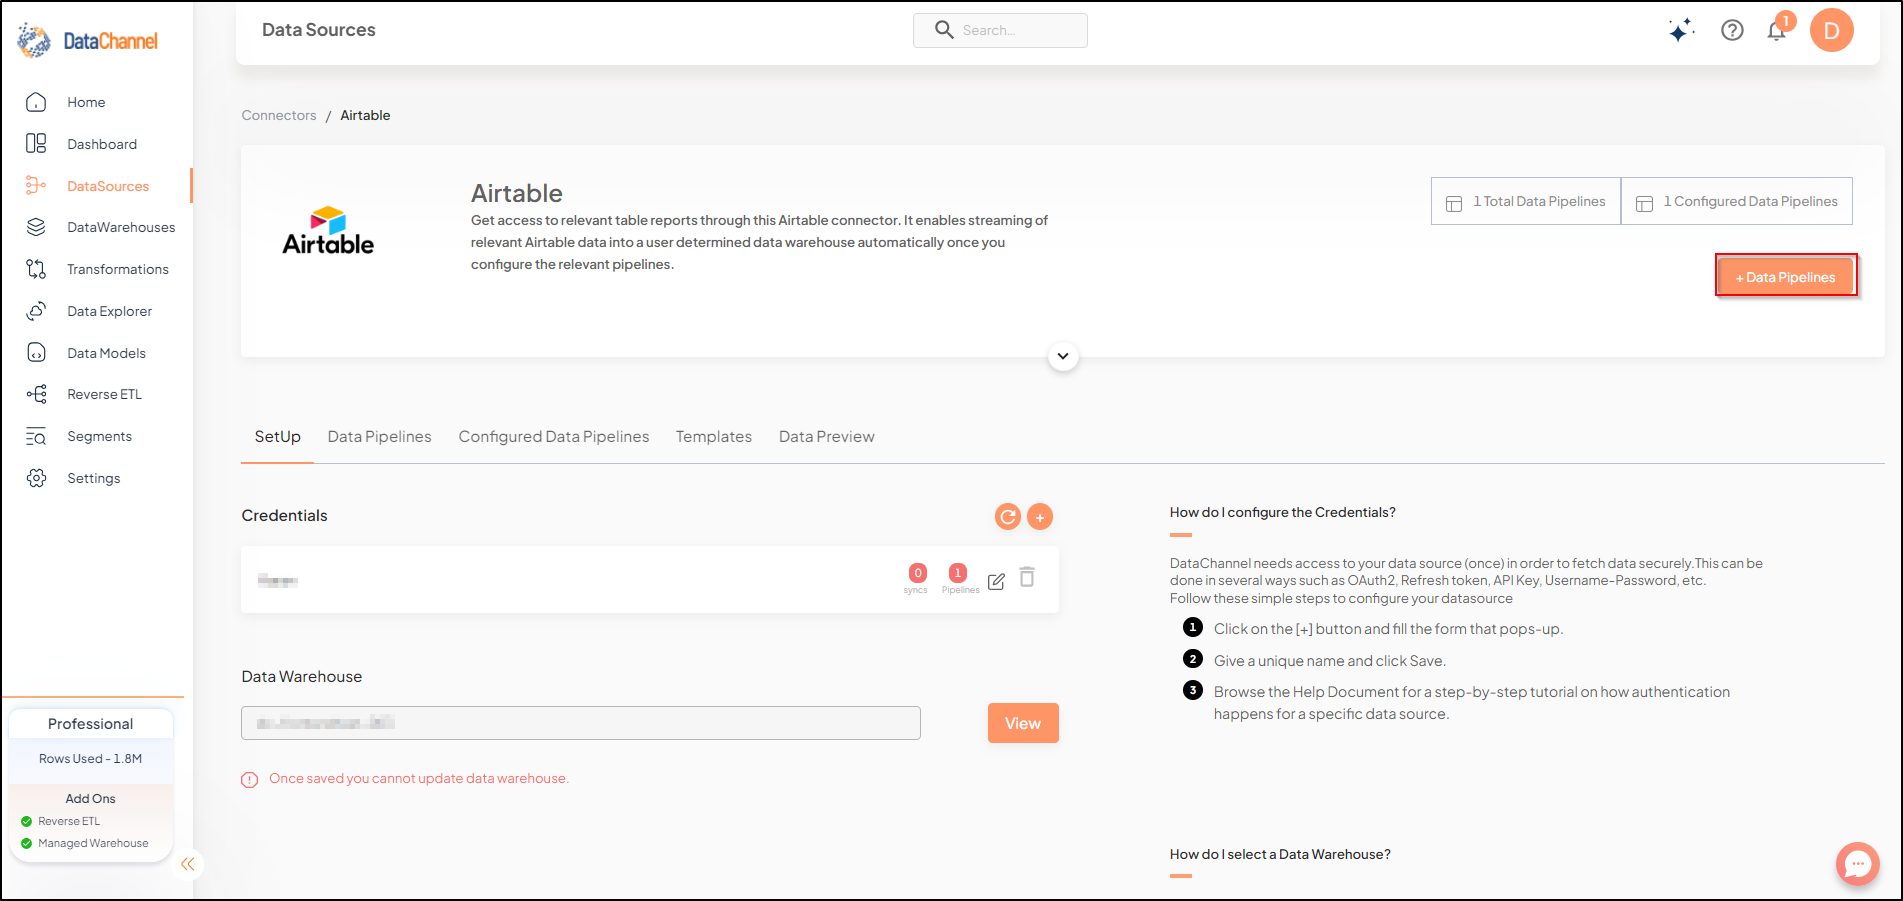Open Settings label in sidebar
Screen dimensions: 1903x901
(x=93, y=478)
